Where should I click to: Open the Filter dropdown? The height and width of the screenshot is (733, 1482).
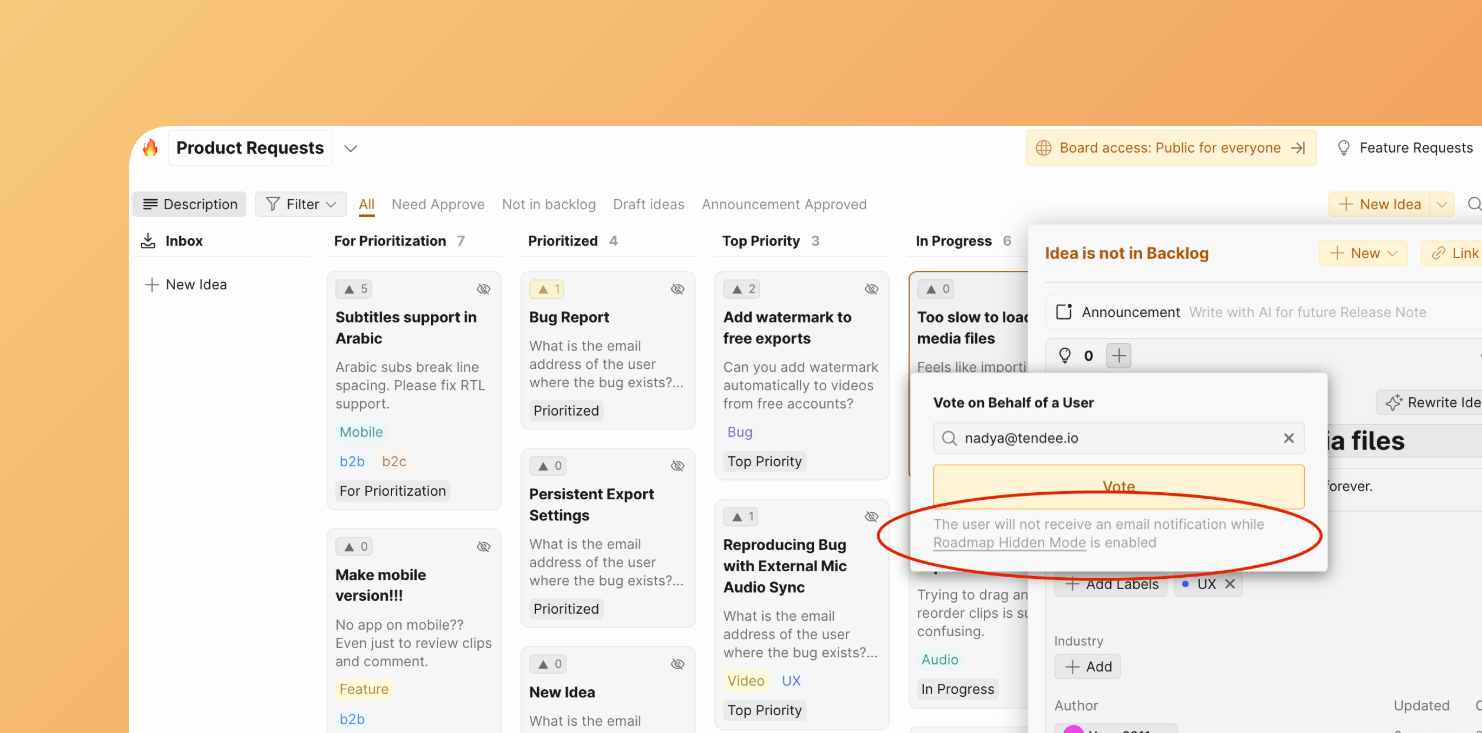301,204
